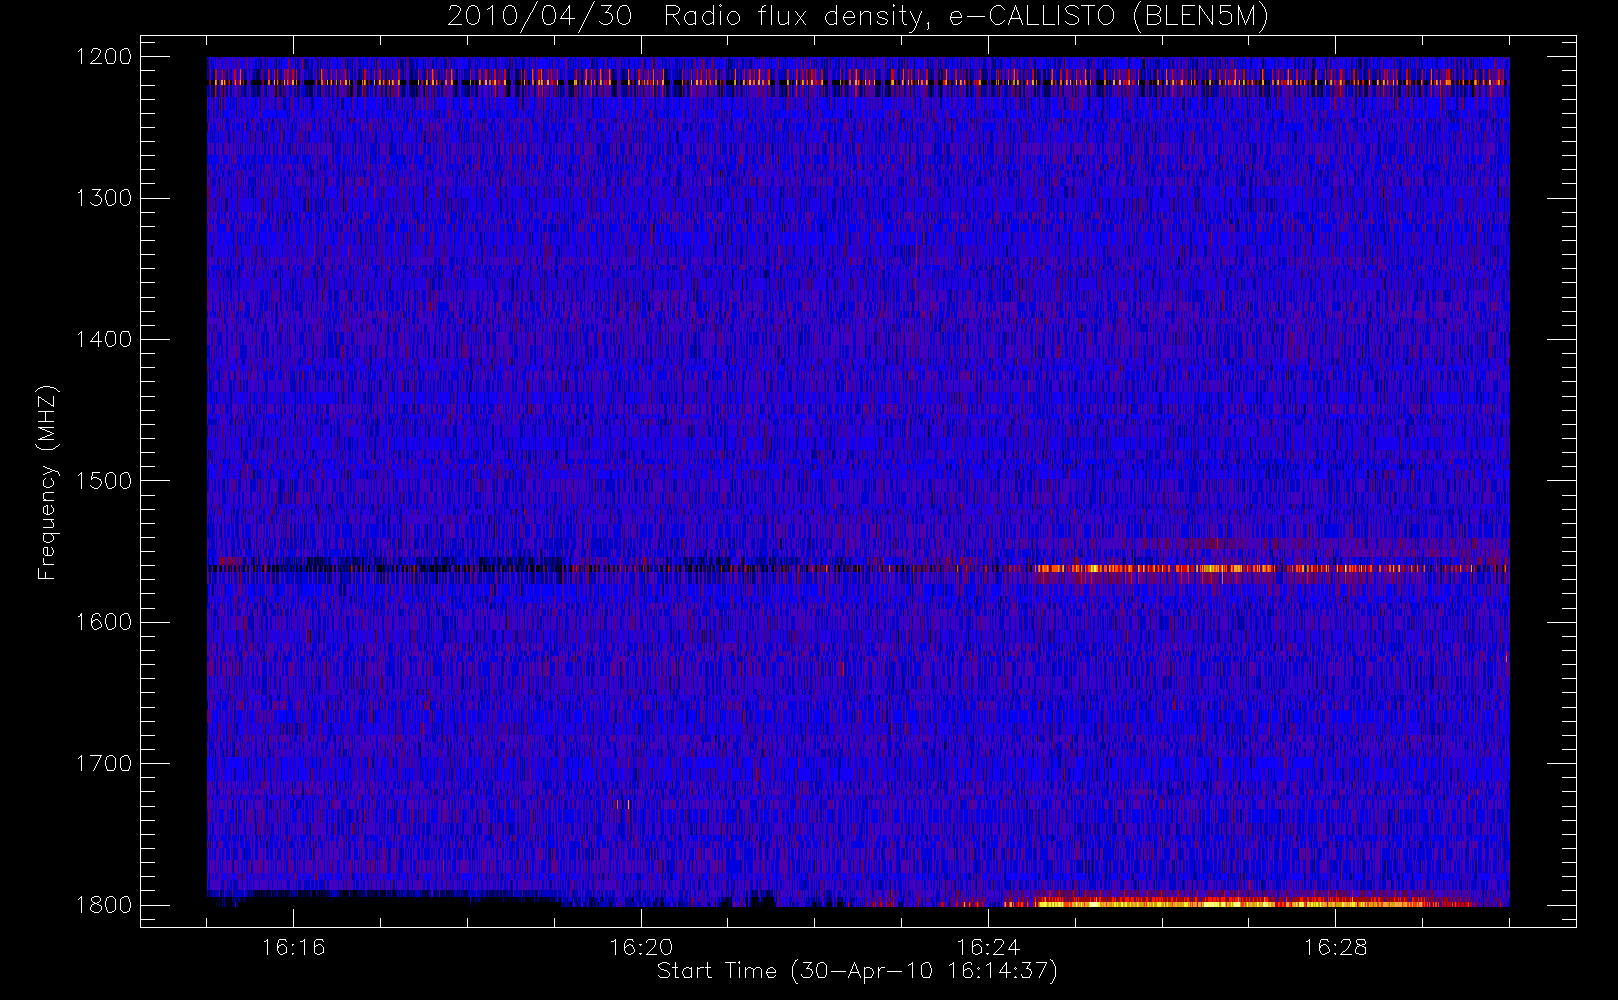
Task: Click the 'Start Time (30-Apr-10 16:14:37)' axis label
Action: tap(857, 971)
